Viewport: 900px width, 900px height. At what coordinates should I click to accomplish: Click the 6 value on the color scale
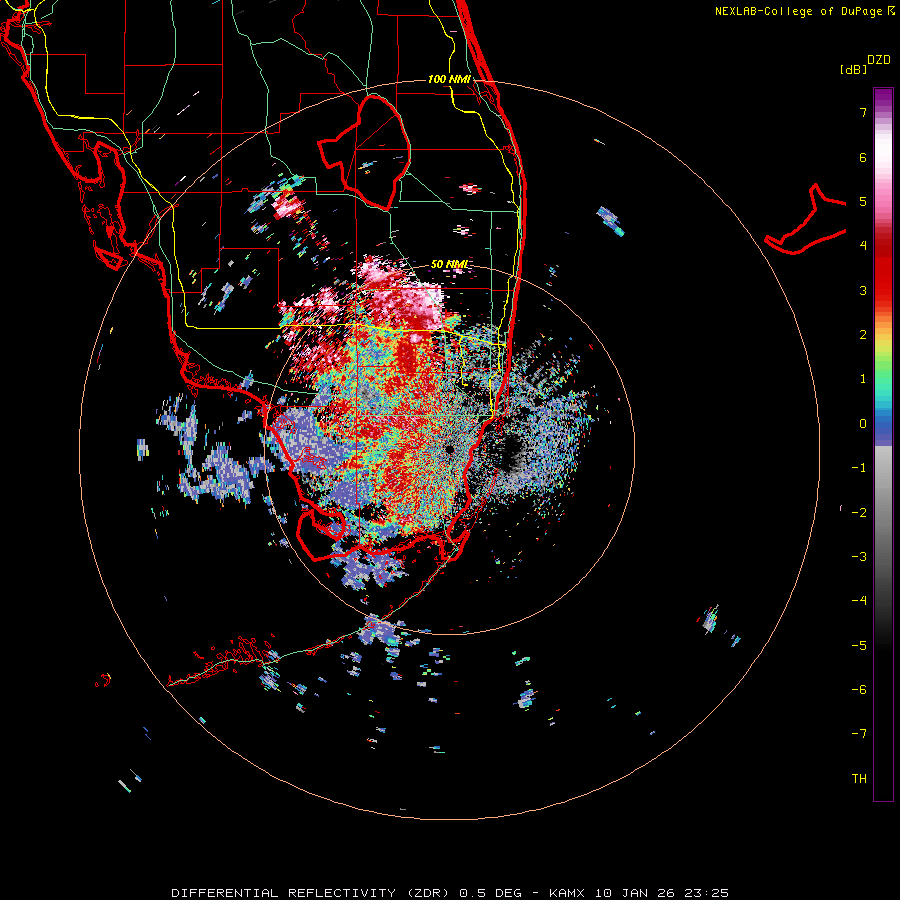(863, 157)
